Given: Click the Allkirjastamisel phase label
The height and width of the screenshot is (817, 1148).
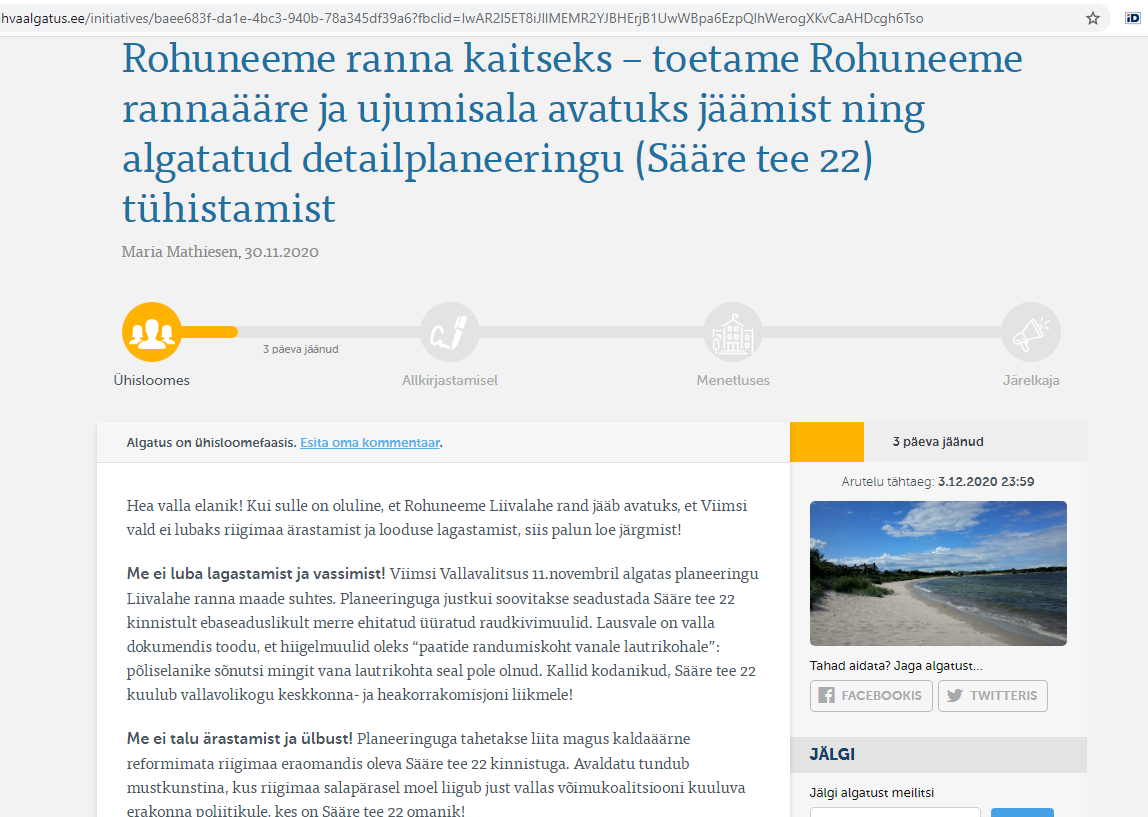Looking at the screenshot, I should [450, 381].
